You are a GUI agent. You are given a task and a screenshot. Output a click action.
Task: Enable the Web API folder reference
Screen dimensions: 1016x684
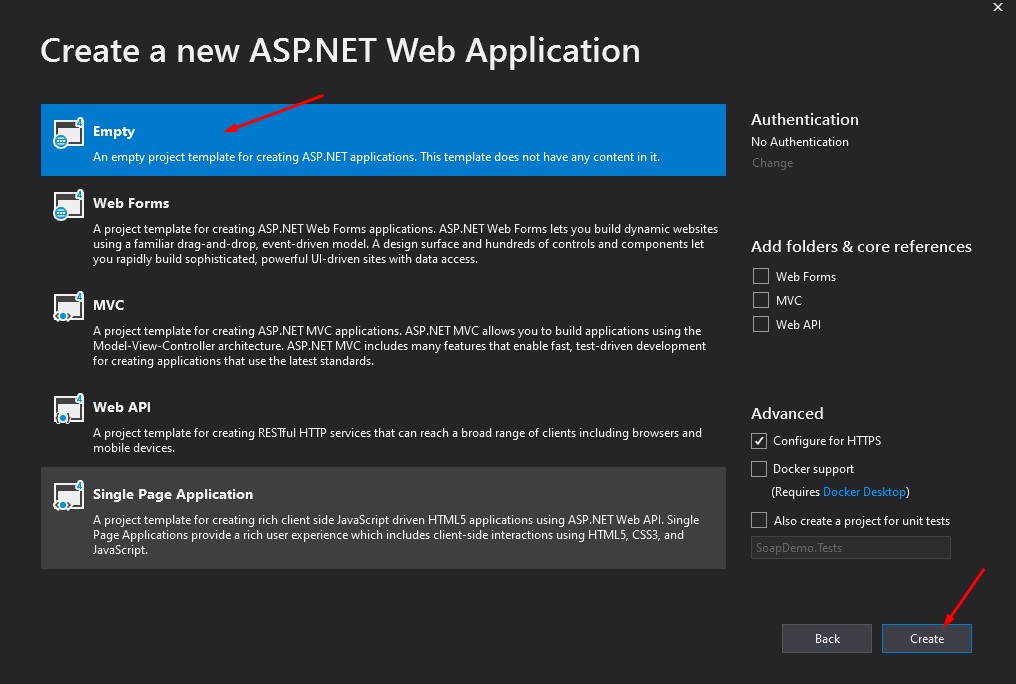click(x=760, y=324)
